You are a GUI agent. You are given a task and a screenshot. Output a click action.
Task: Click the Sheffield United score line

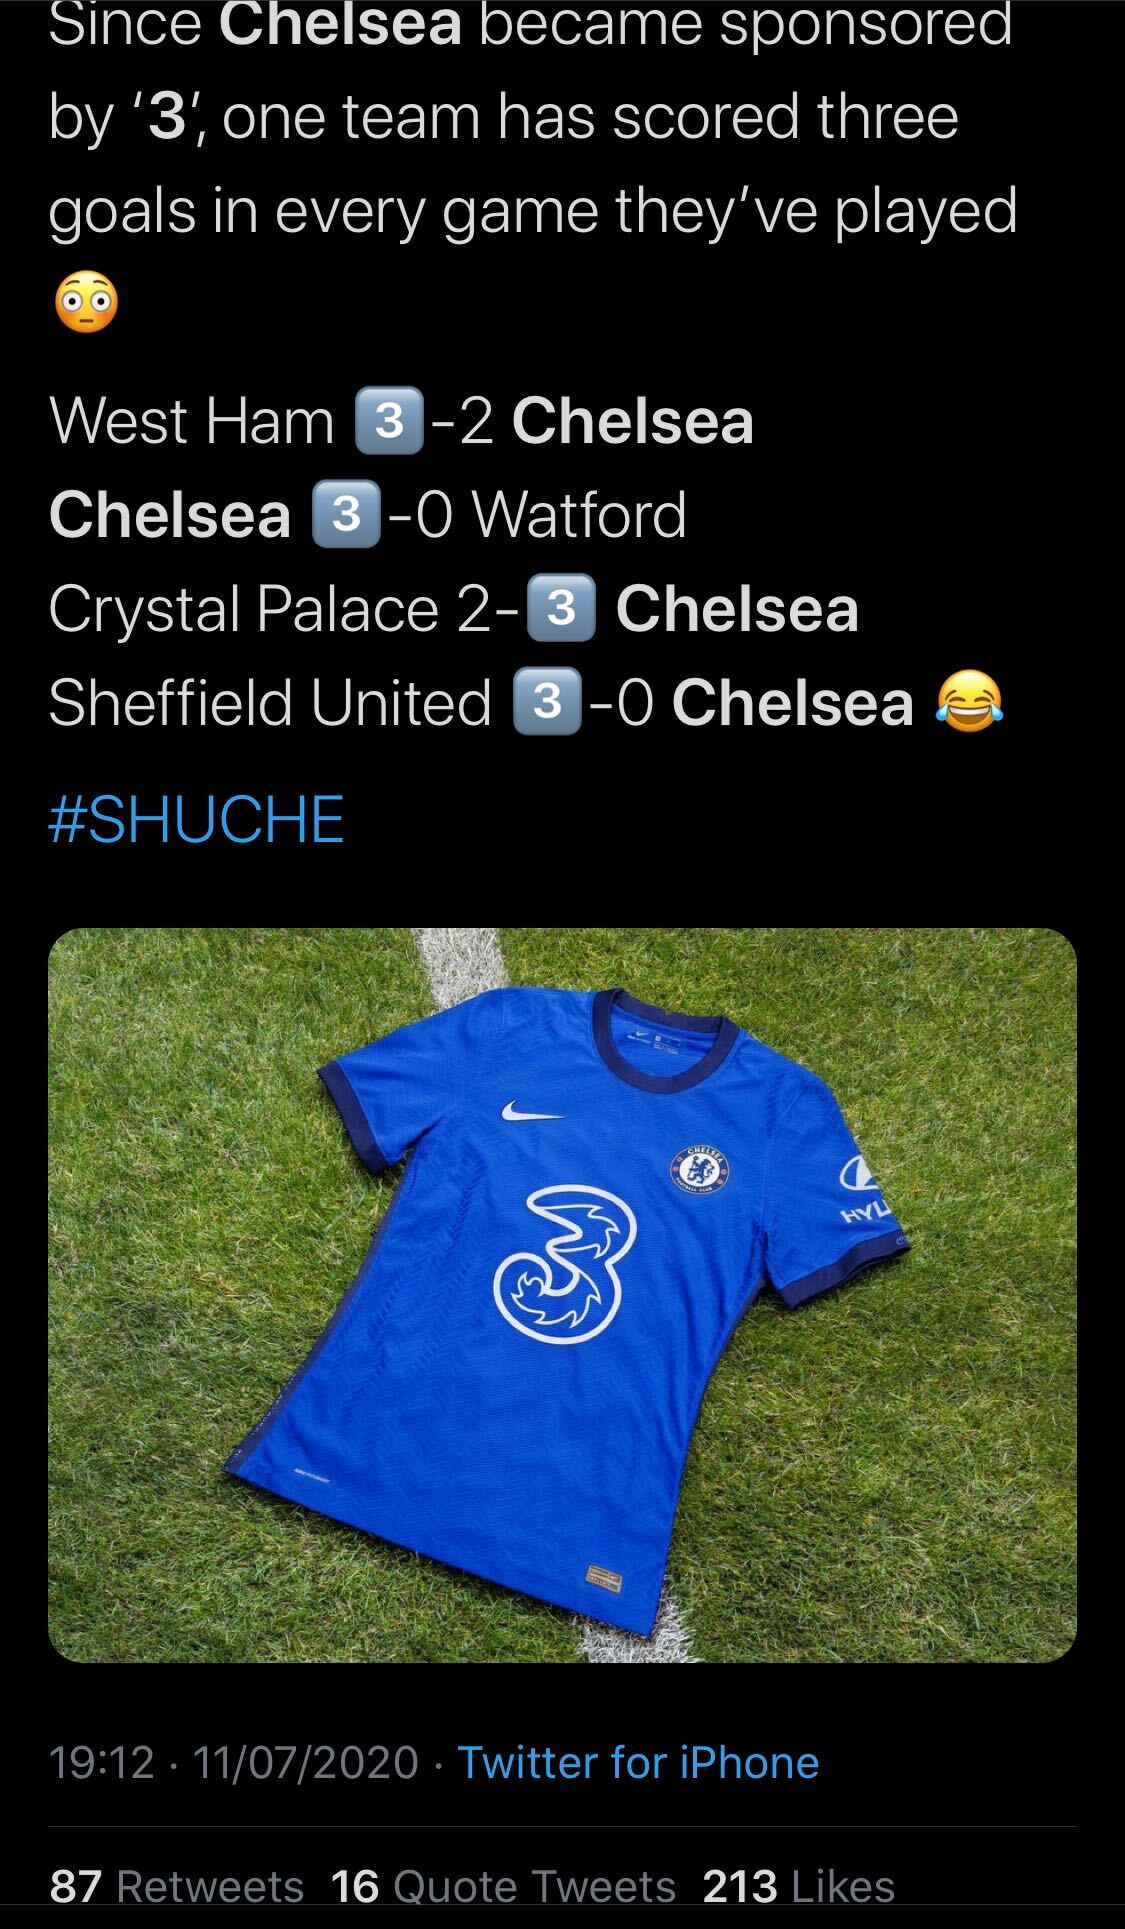point(526,702)
